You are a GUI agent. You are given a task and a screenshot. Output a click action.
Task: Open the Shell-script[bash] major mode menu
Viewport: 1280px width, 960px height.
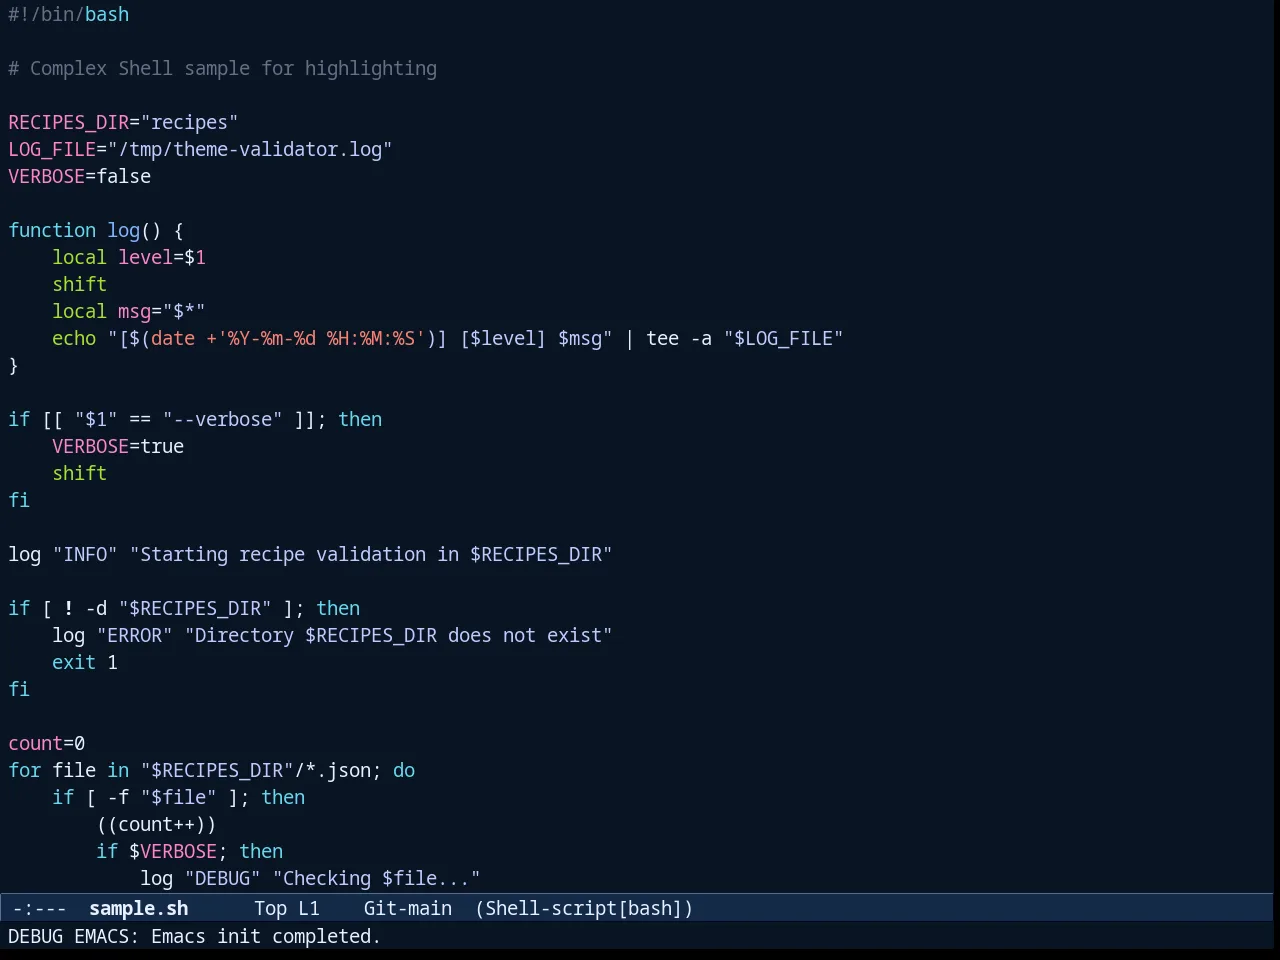[584, 908]
